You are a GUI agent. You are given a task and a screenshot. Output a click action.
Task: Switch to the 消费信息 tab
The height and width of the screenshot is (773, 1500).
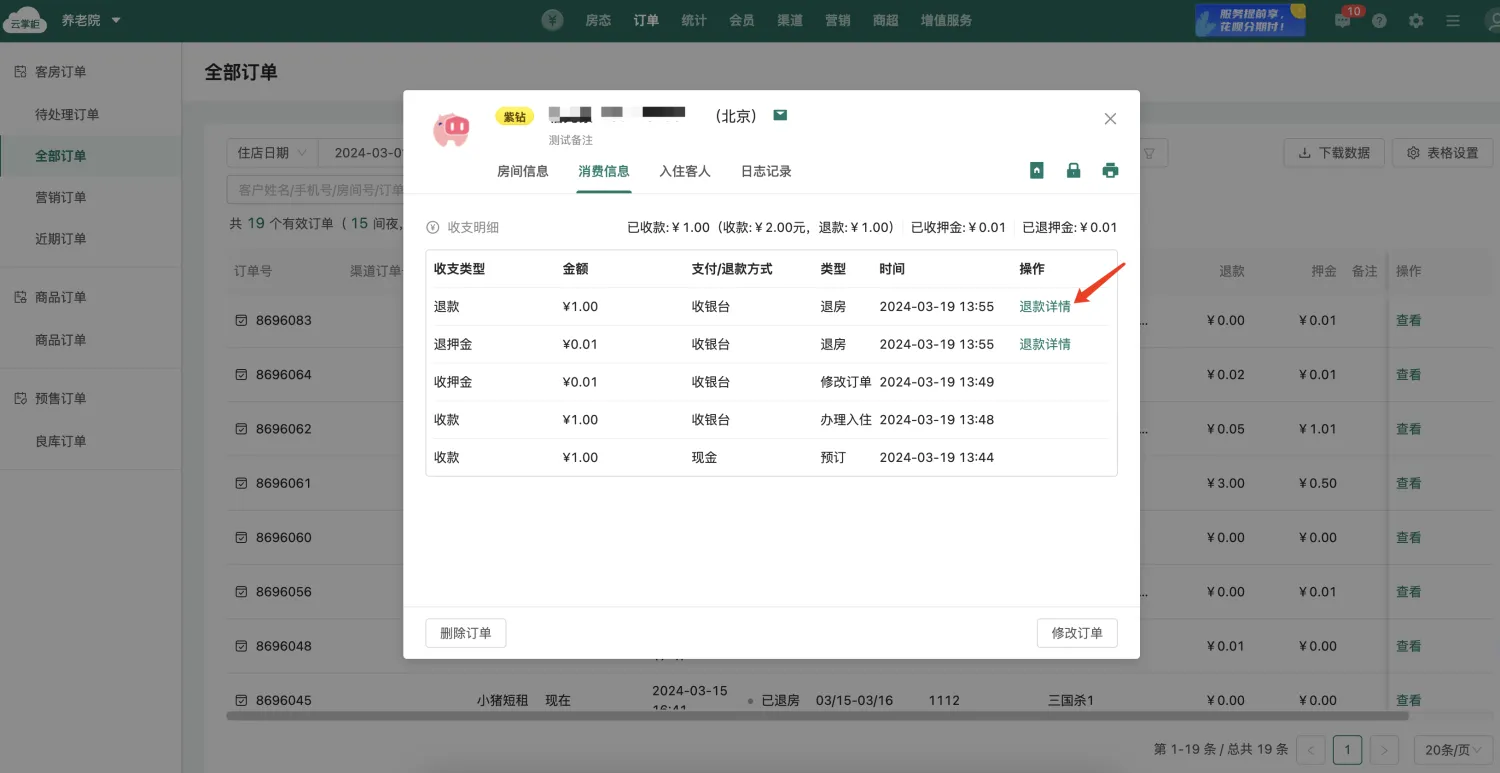pos(604,171)
